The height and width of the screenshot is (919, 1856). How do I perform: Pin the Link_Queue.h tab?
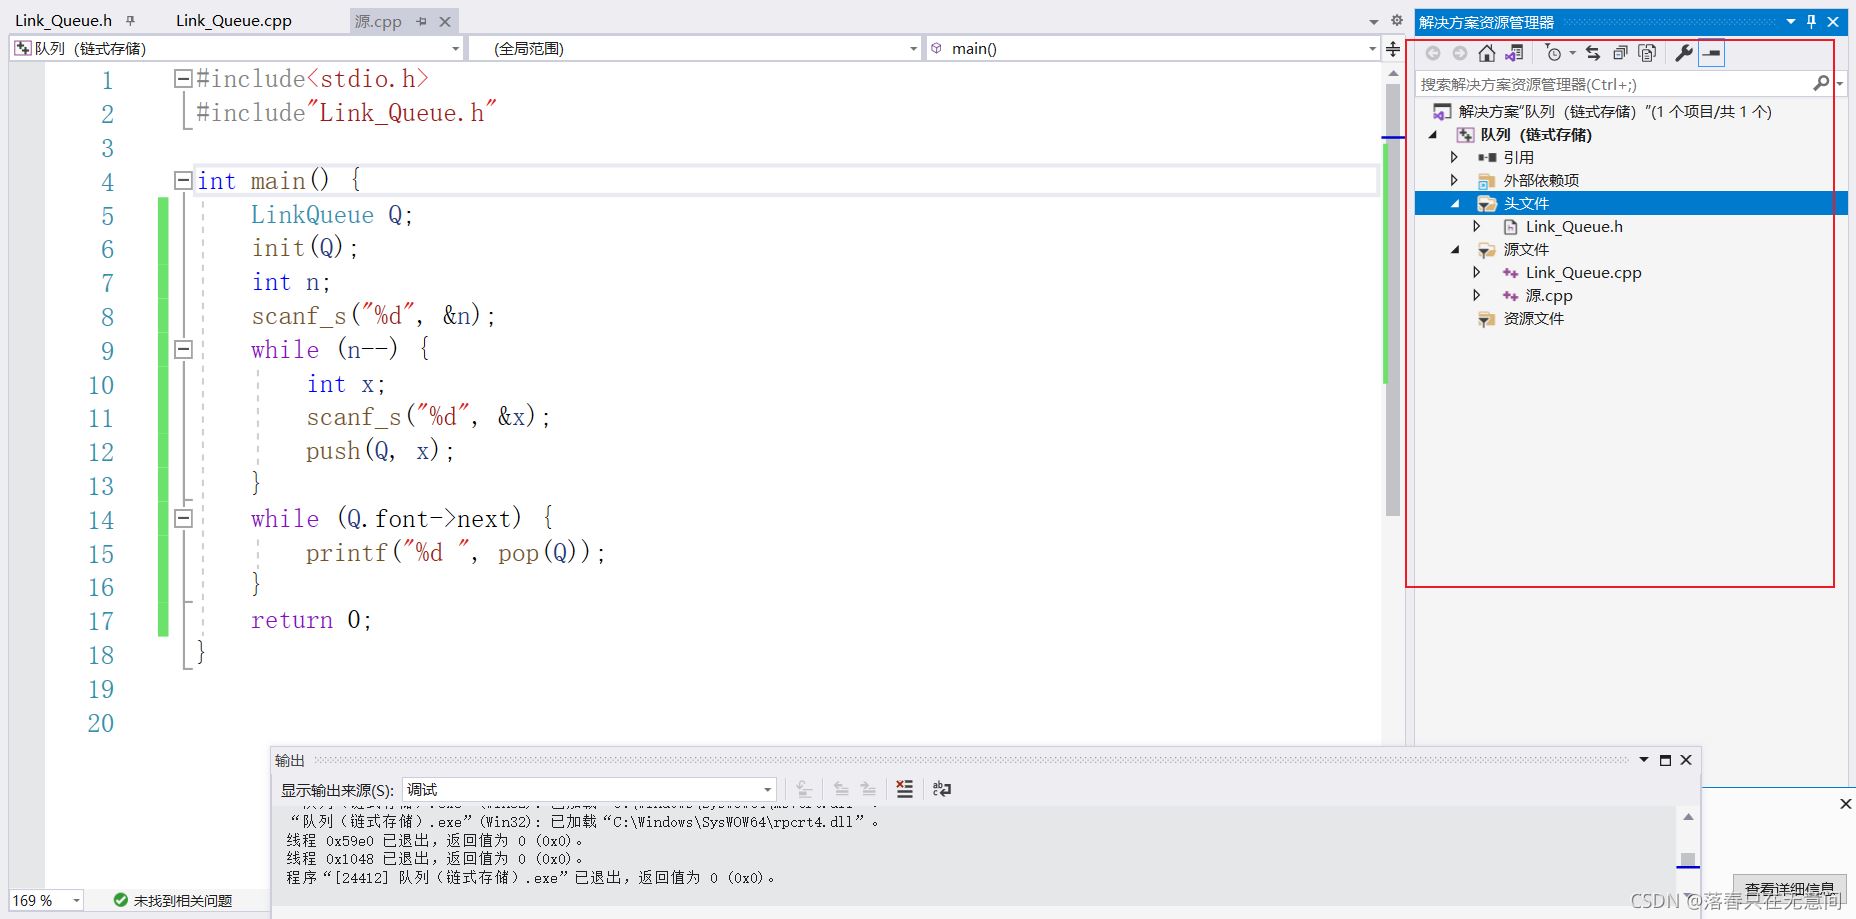(130, 21)
